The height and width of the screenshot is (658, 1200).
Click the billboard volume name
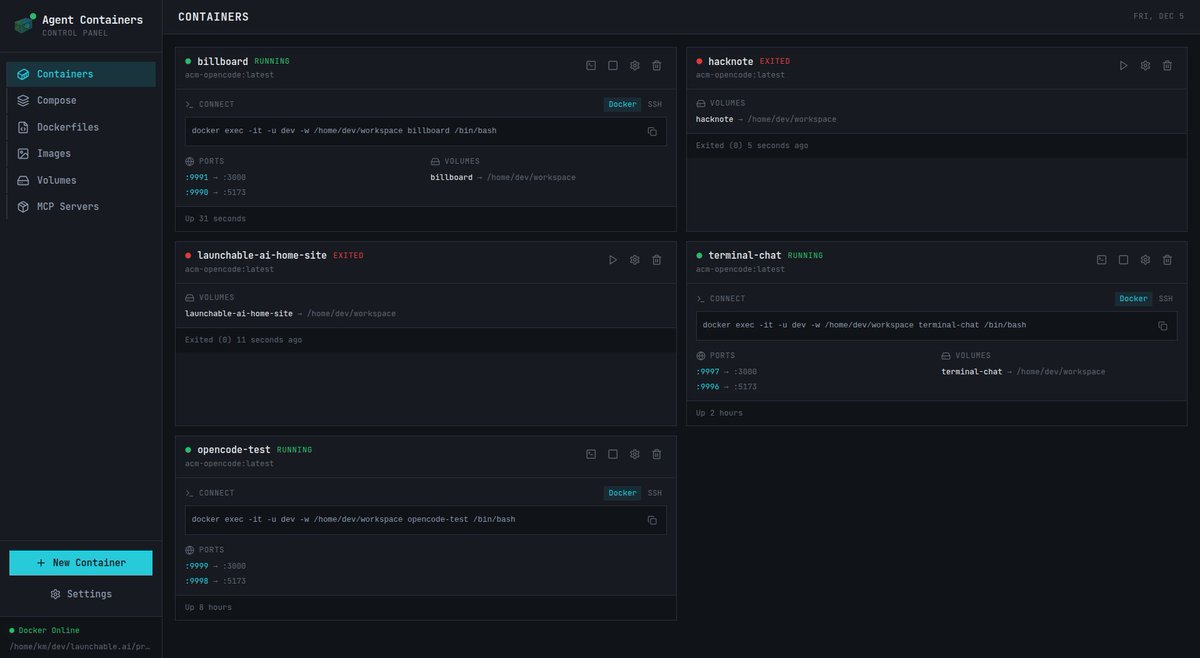[x=451, y=177]
